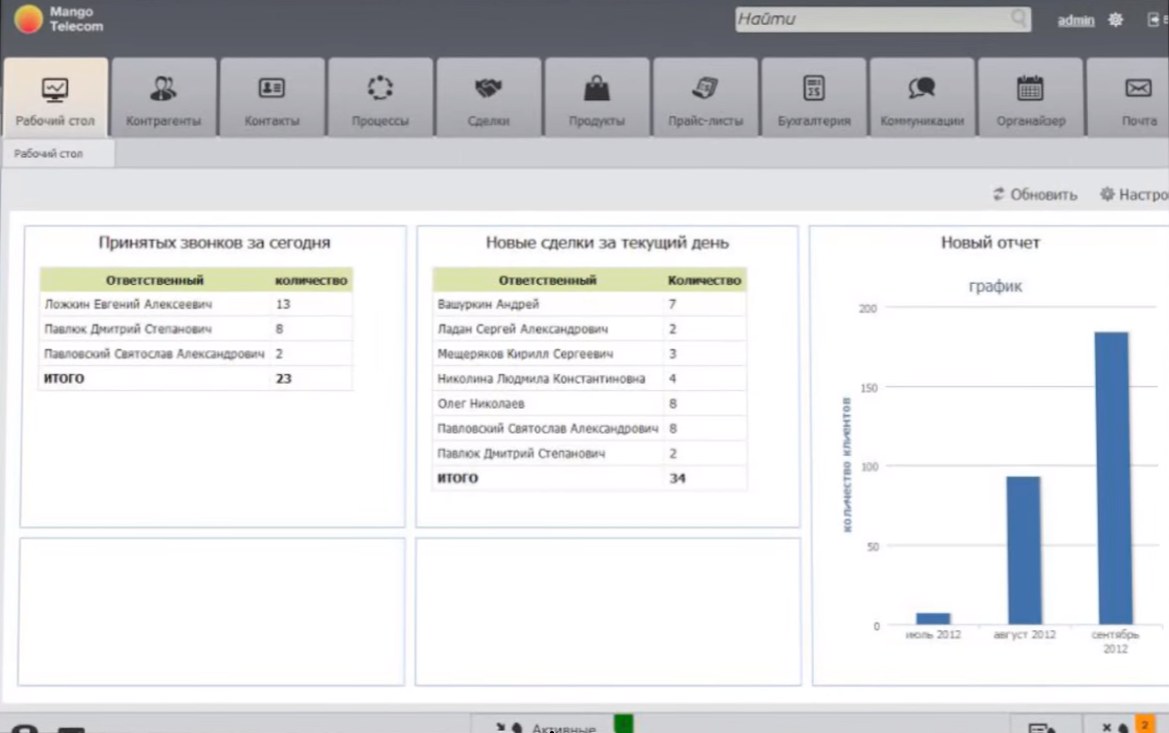This screenshot has height=733, width=1169.
Task: Click the orange notification badge with 2
Action: pyautogui.click(x=1144, y=725)
